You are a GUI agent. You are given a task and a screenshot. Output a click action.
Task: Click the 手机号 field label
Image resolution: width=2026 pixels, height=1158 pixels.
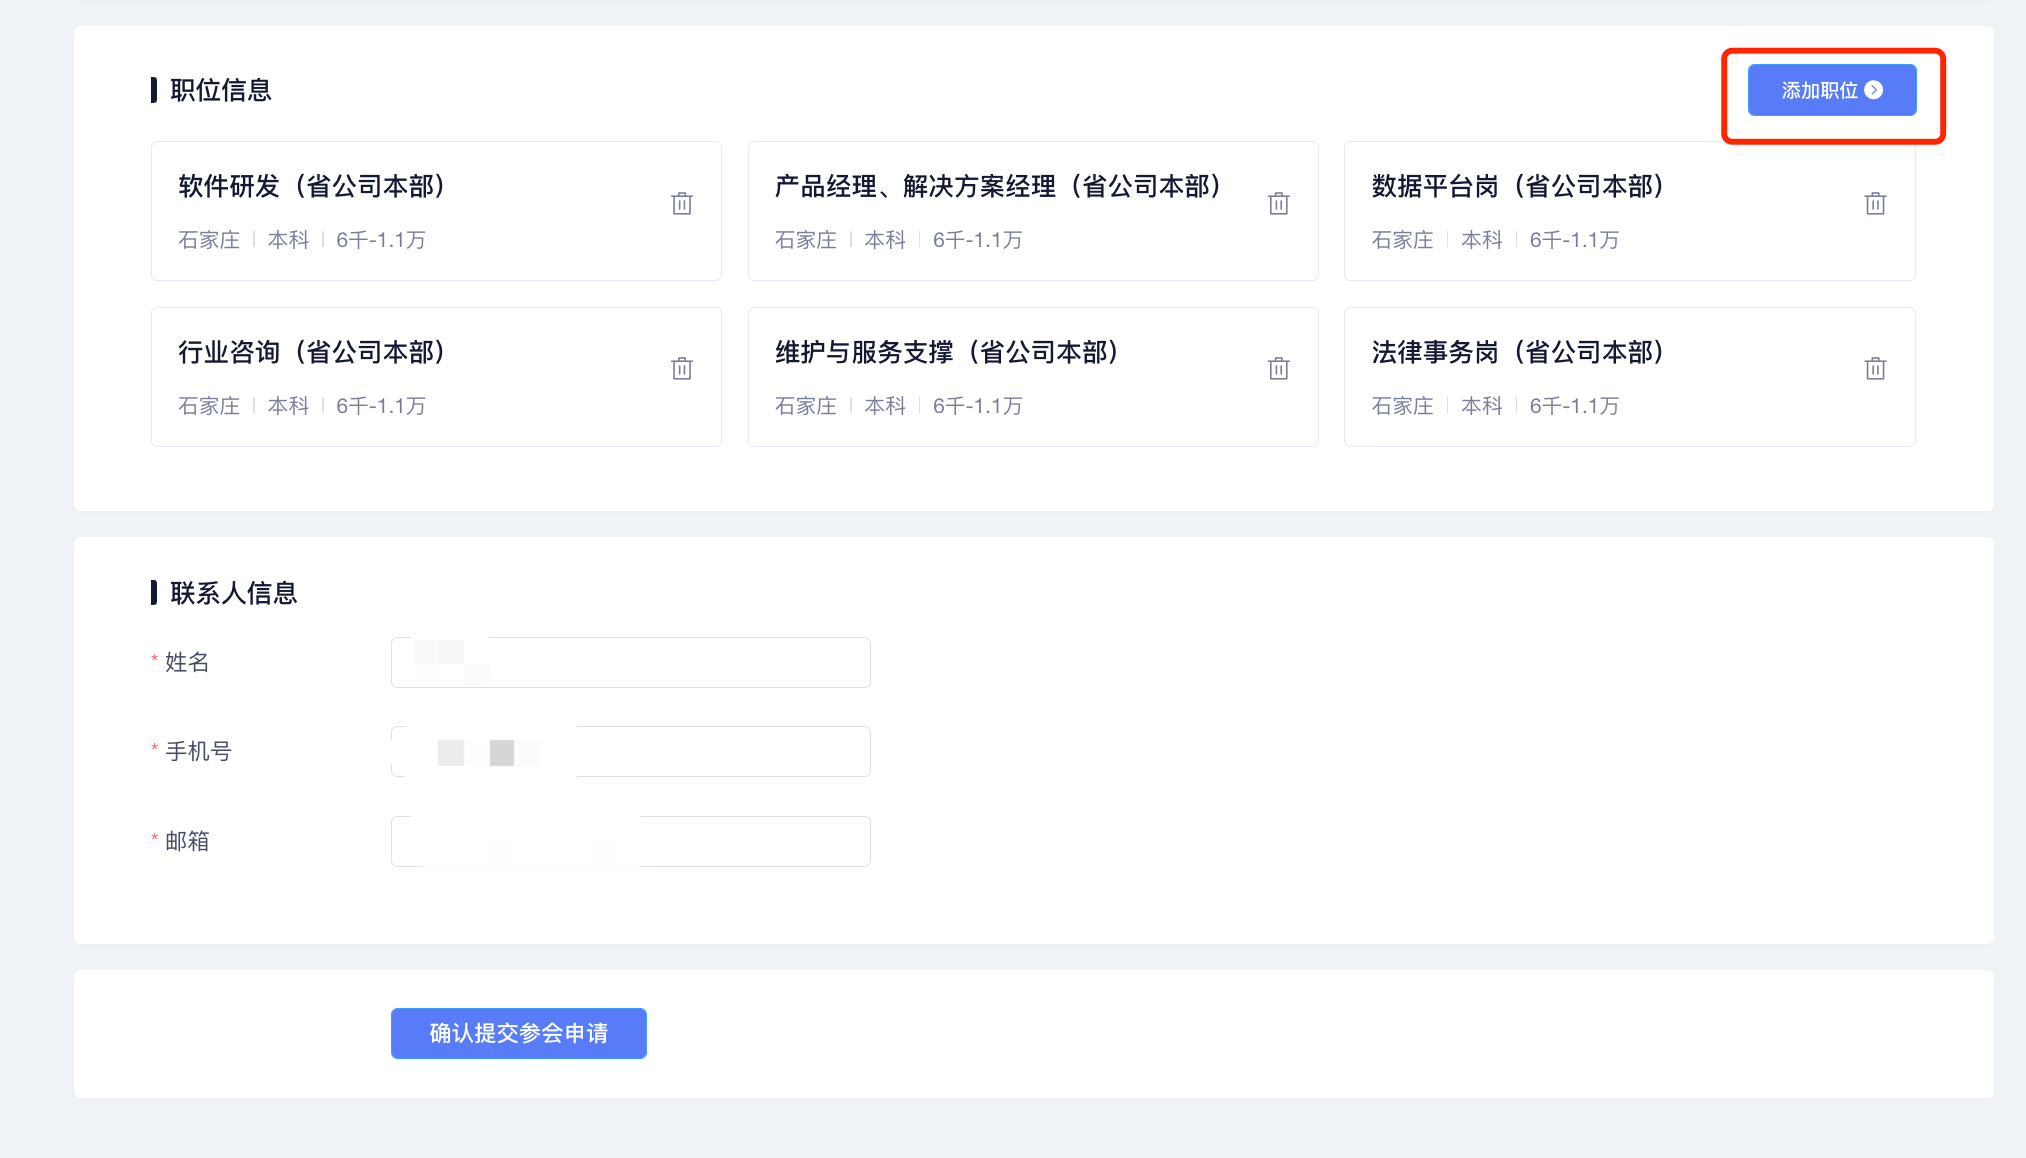tap(198, 751)
